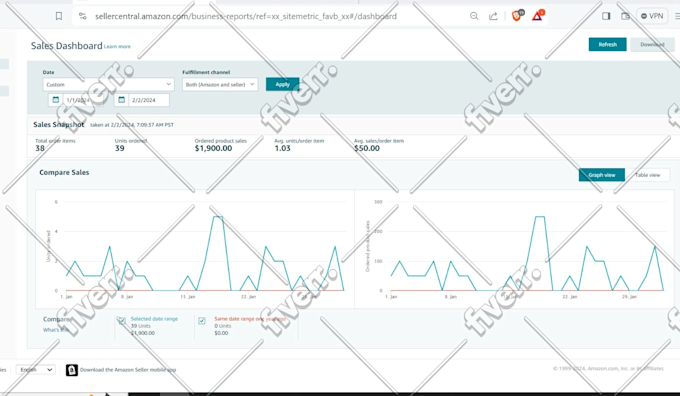Click the Avg. units/order item value 1.03

click(282, 148)
